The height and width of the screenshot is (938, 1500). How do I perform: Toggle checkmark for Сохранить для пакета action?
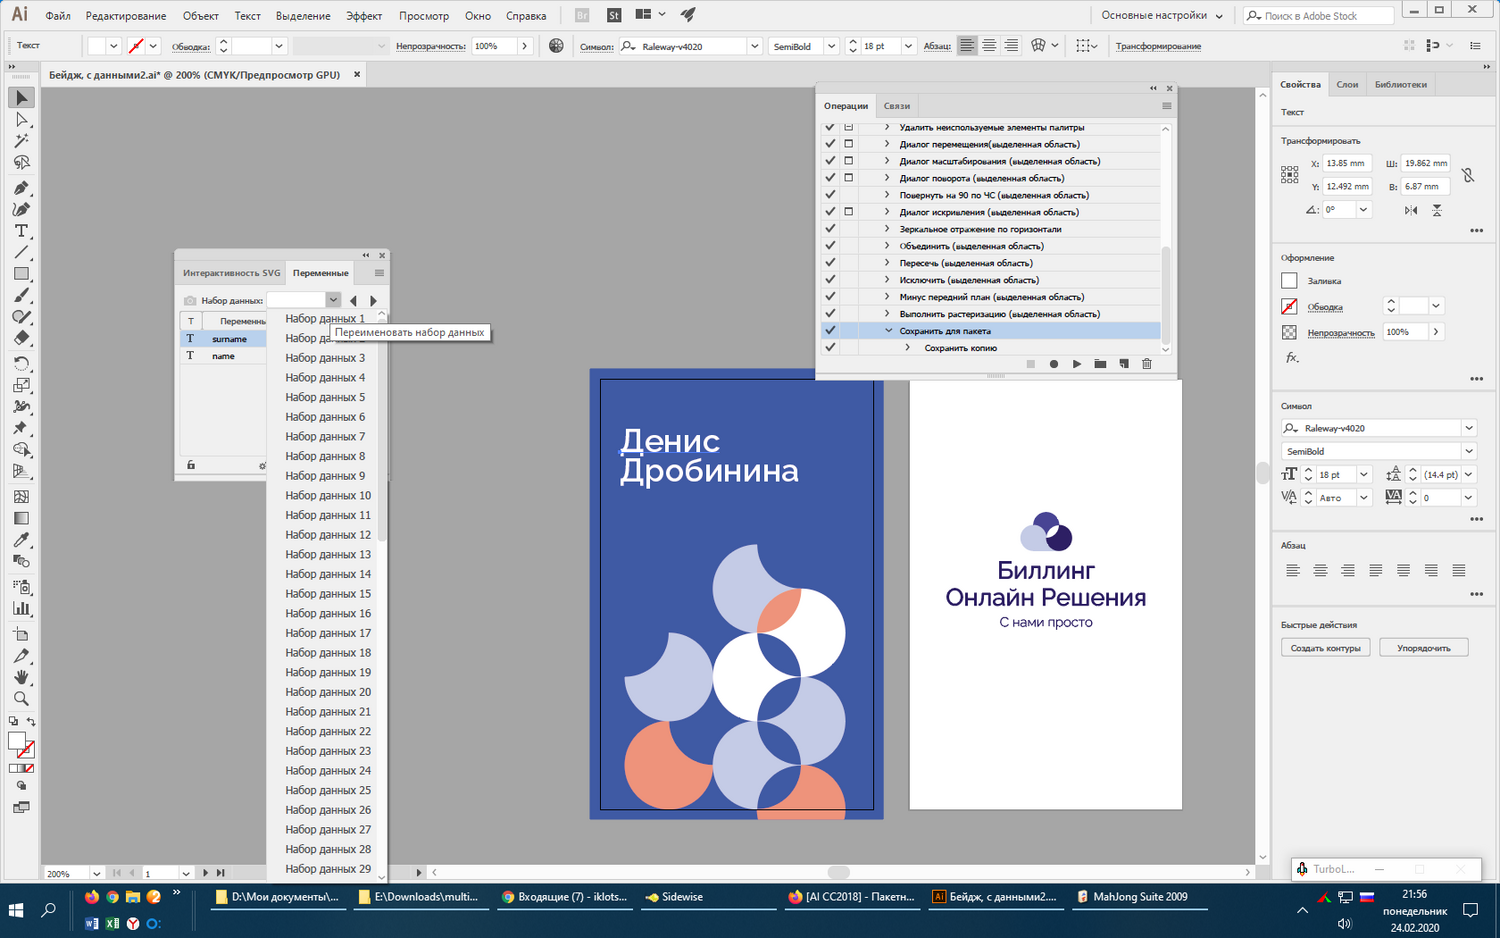pos(830,331)
